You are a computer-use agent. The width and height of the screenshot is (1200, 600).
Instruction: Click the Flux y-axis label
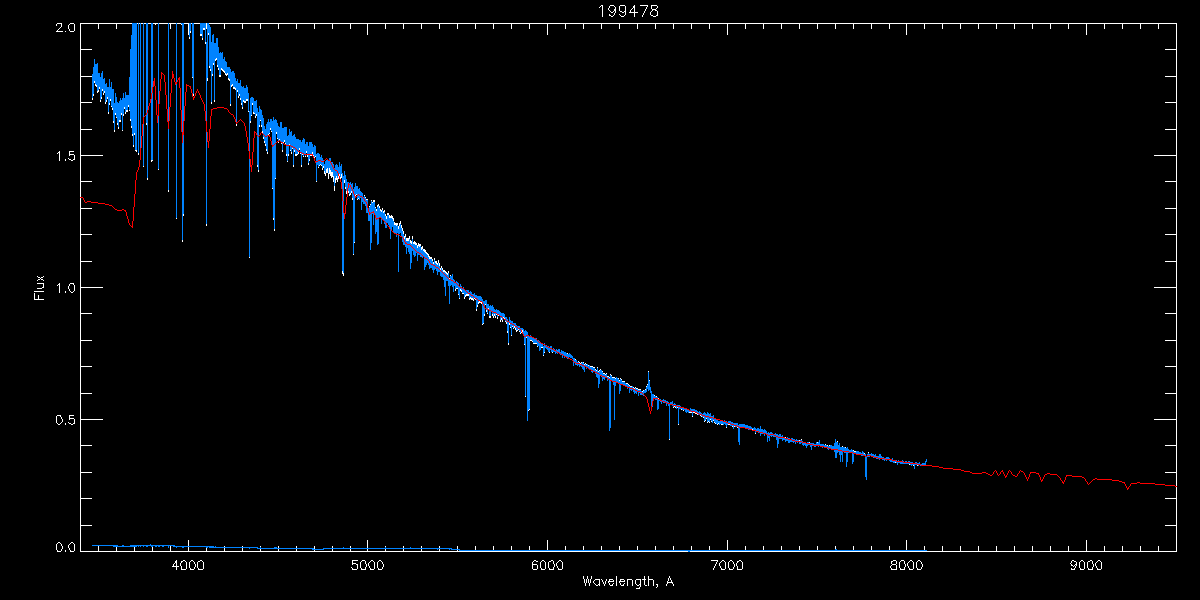39,288
